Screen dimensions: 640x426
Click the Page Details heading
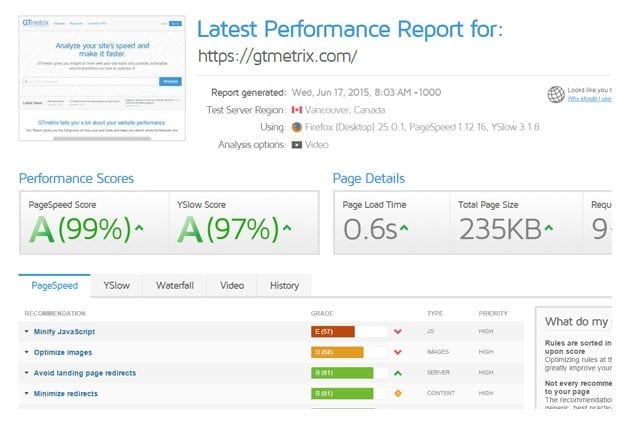[369, 179]
